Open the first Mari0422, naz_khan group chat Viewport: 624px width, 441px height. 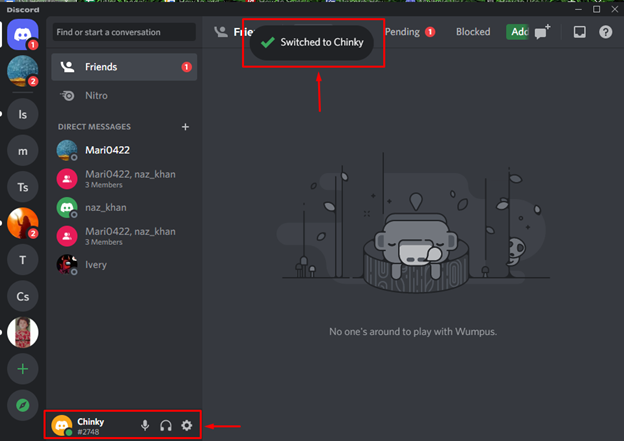124,179
